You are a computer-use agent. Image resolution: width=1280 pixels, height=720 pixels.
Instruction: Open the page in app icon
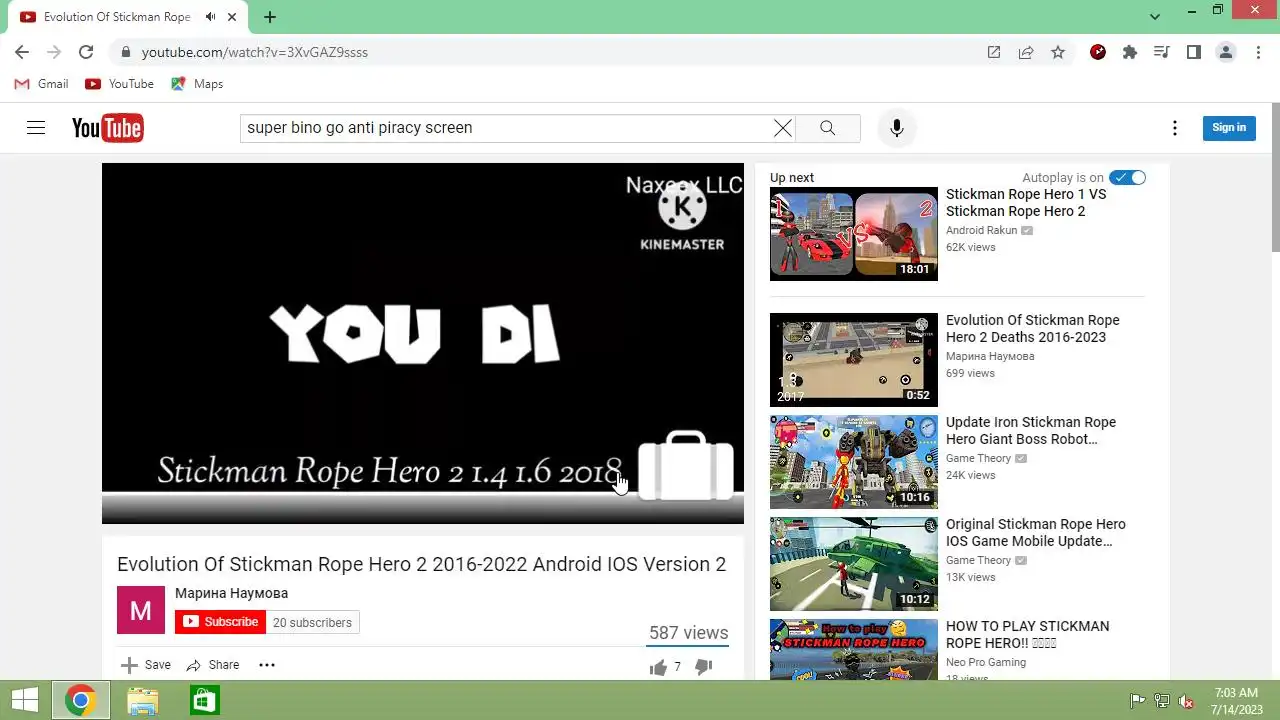pos(994,52)
